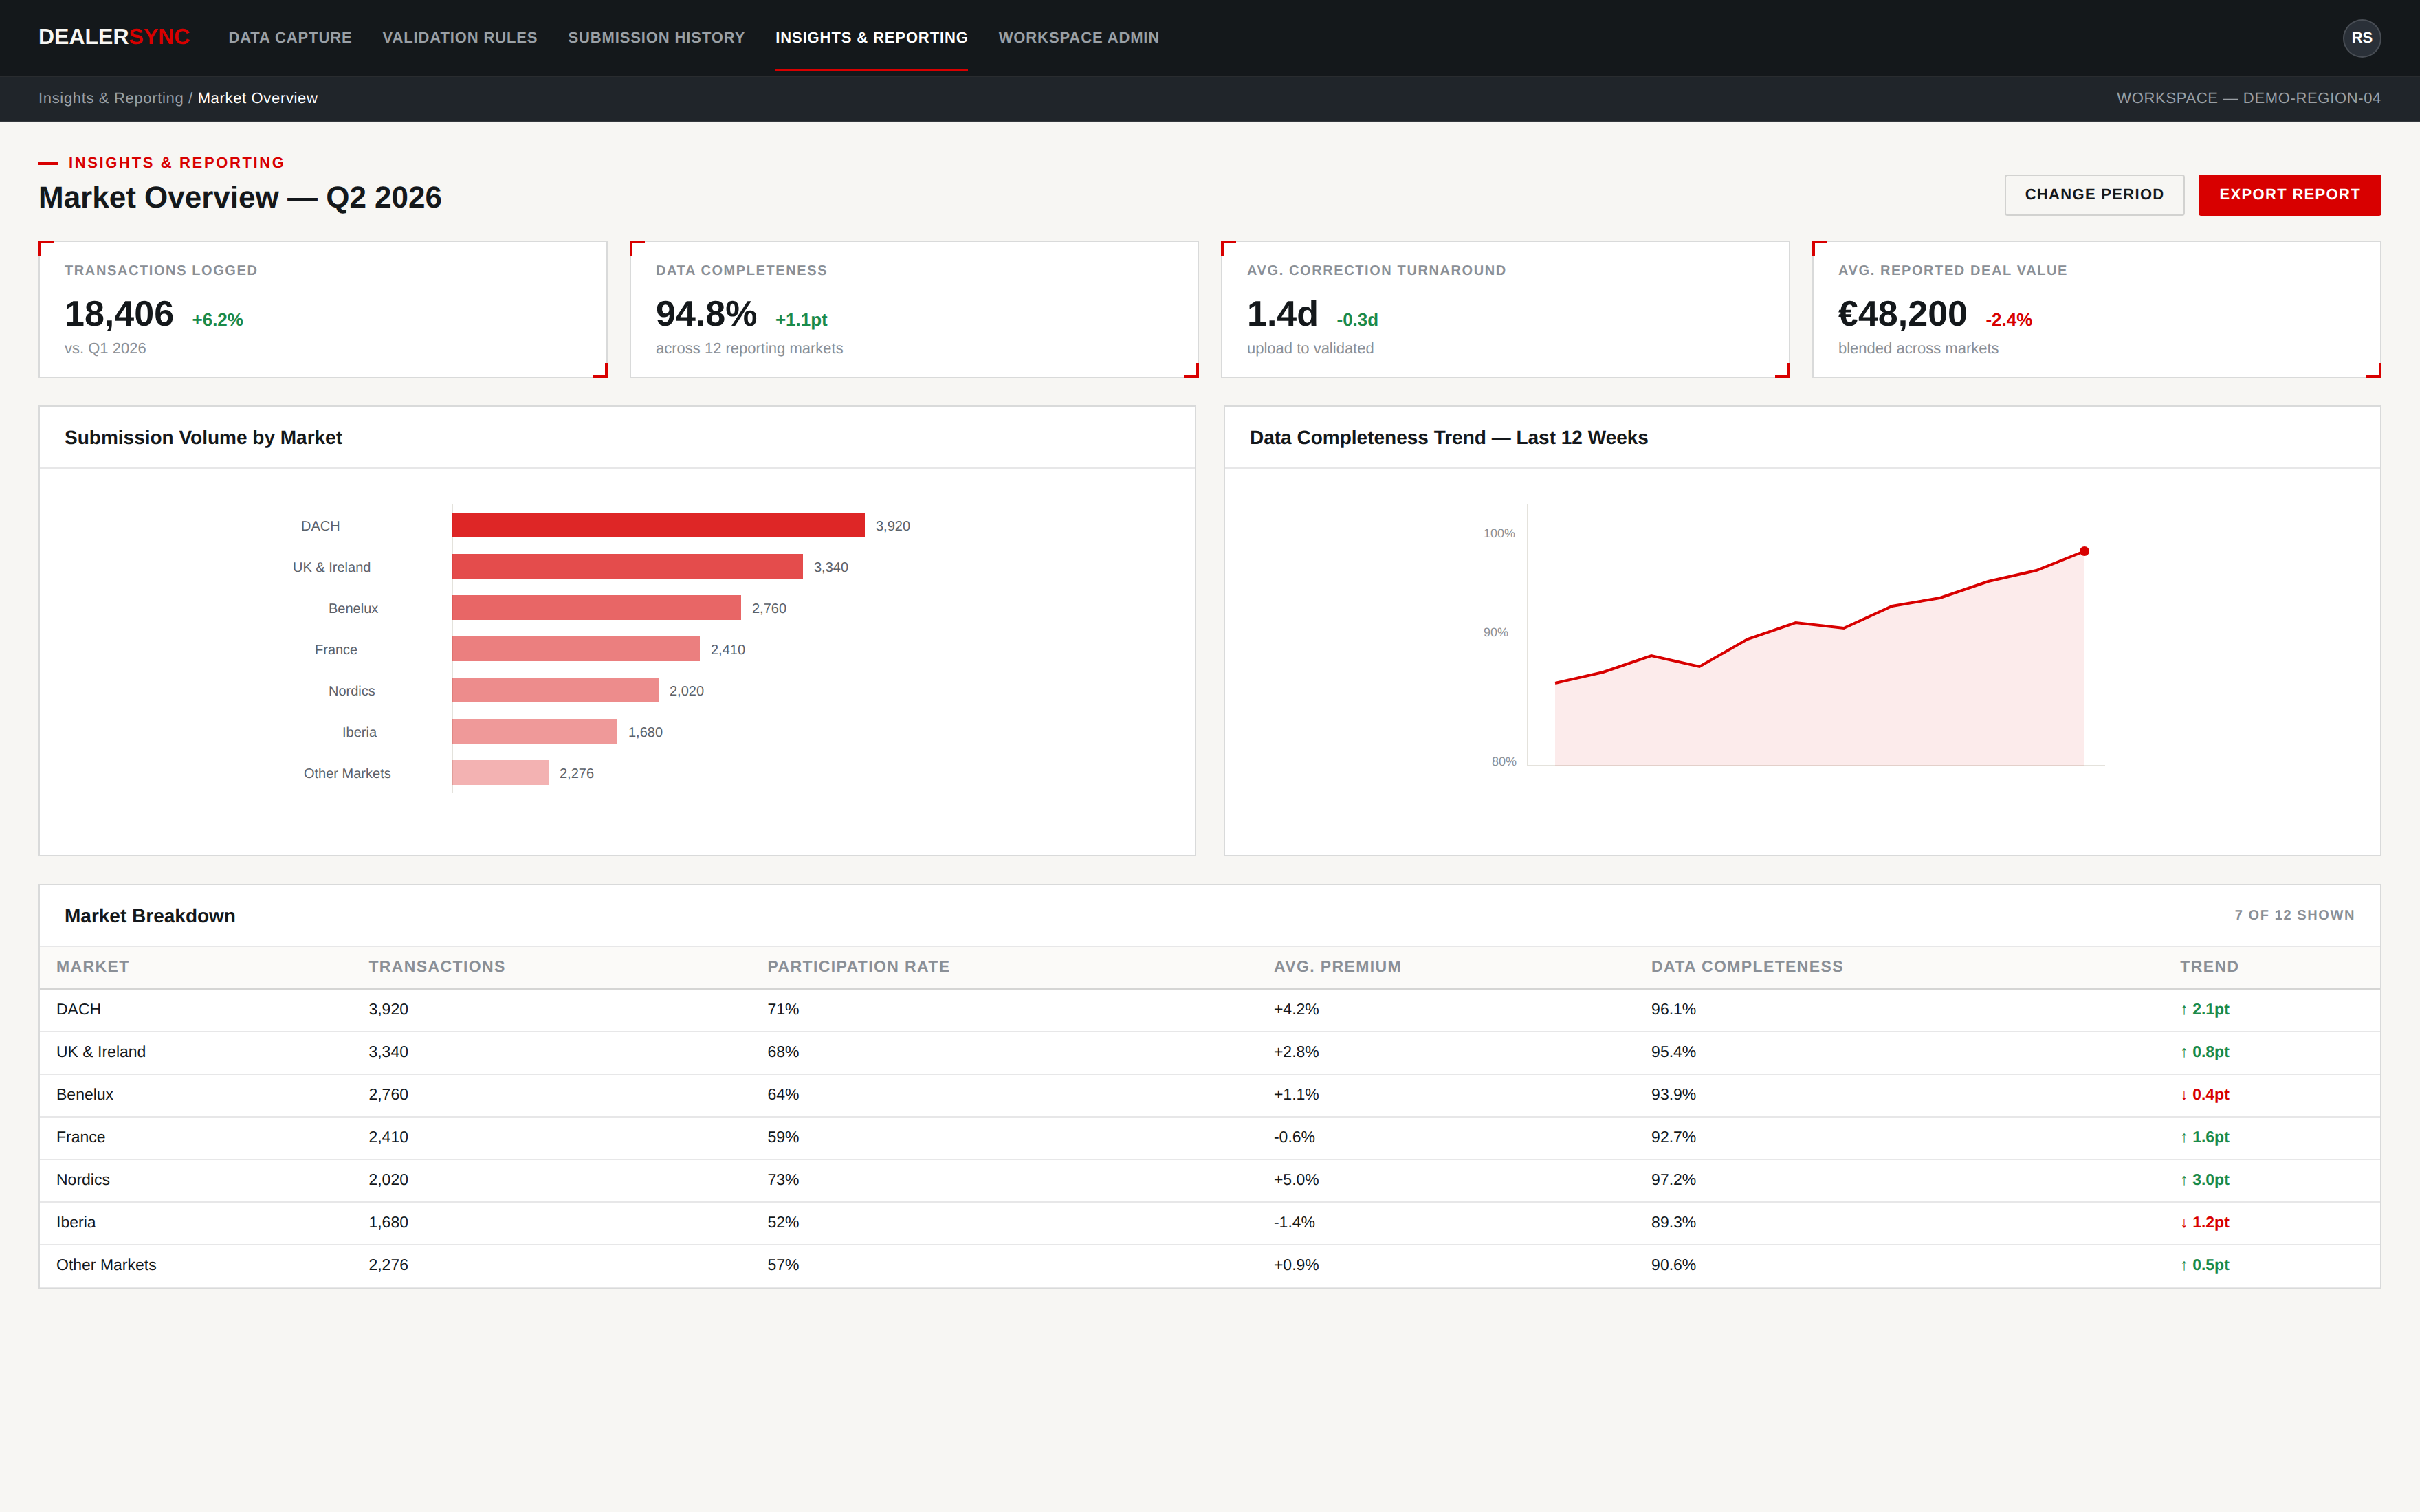The image size is (2420, 1512).
Task: Click Iberia market name in table
Action: coord(76,1222)
